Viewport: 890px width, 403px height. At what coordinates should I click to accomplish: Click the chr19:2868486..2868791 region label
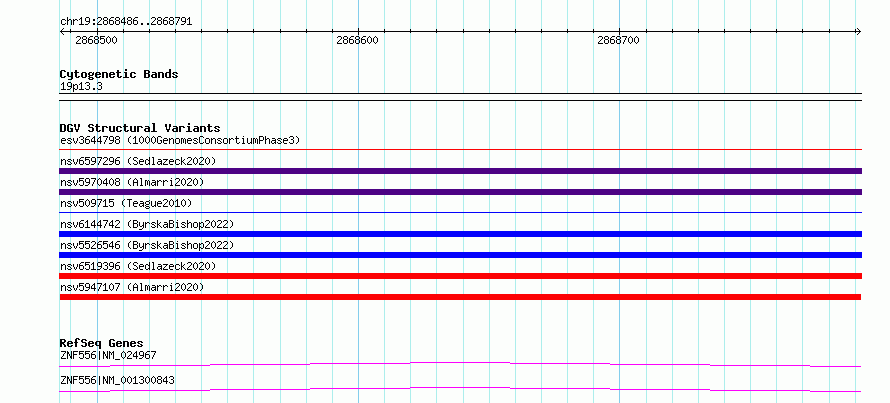click(126, 22)
